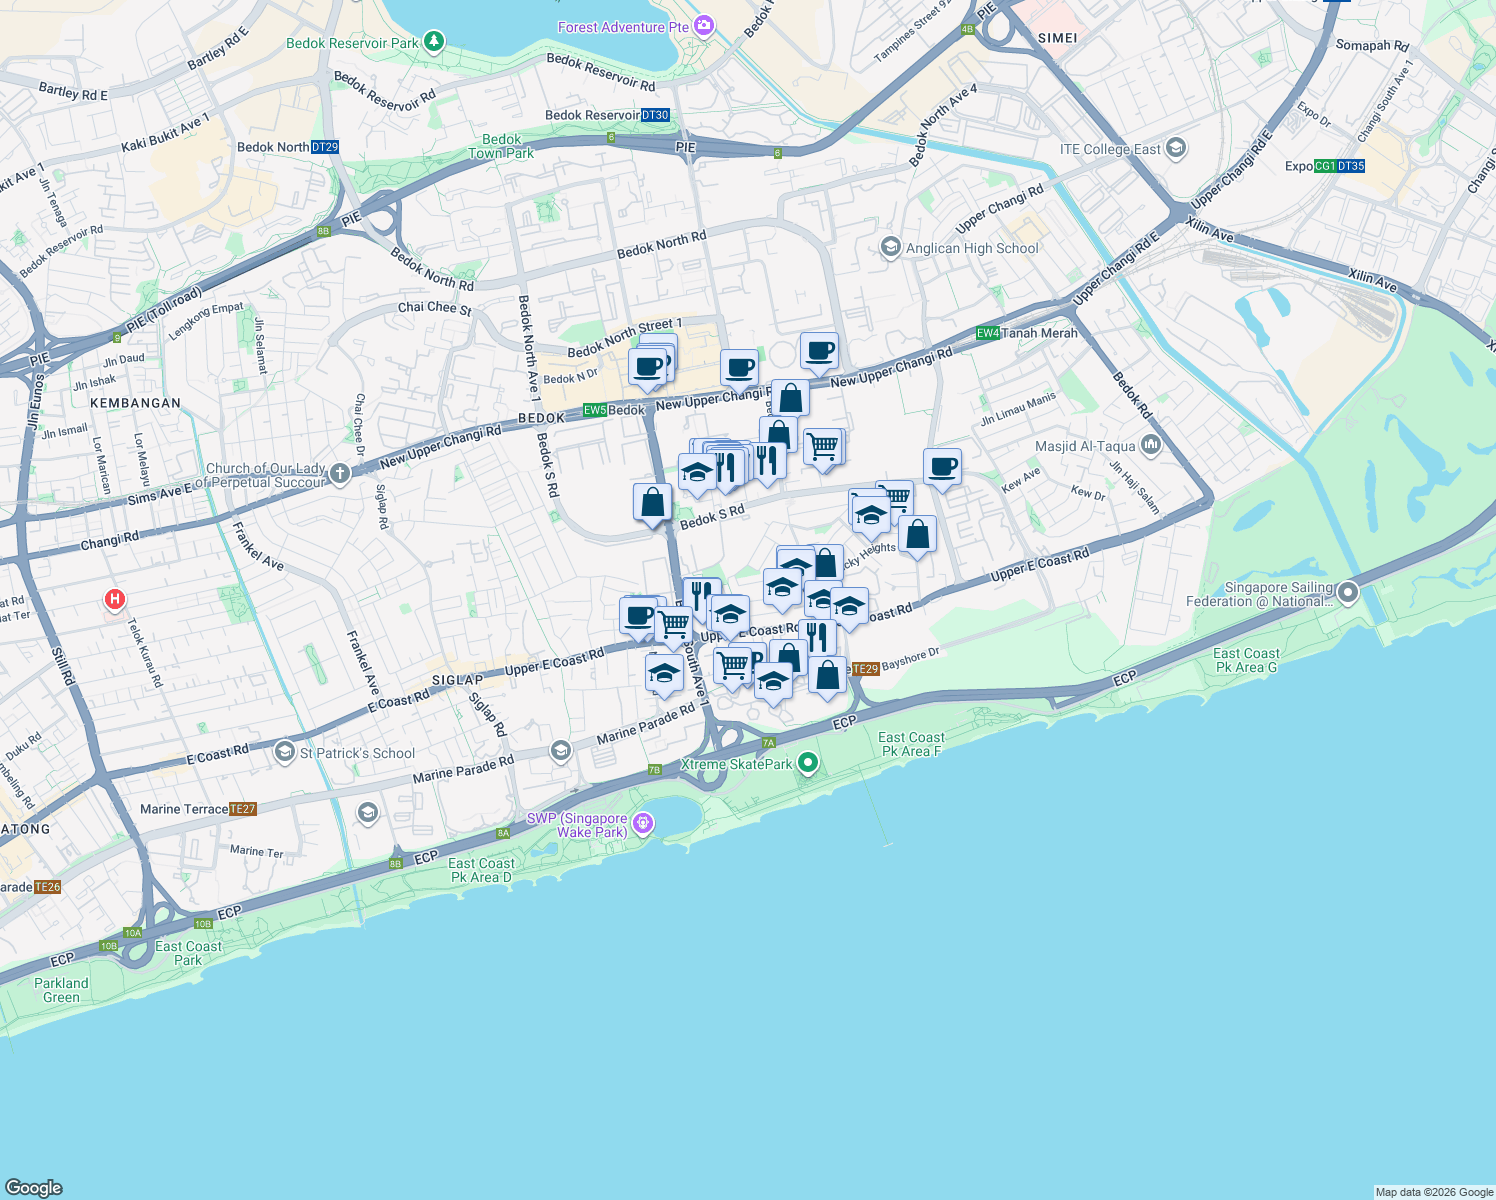
Task: Click Anglican High School icon
Action: click(x=890, y=247)
